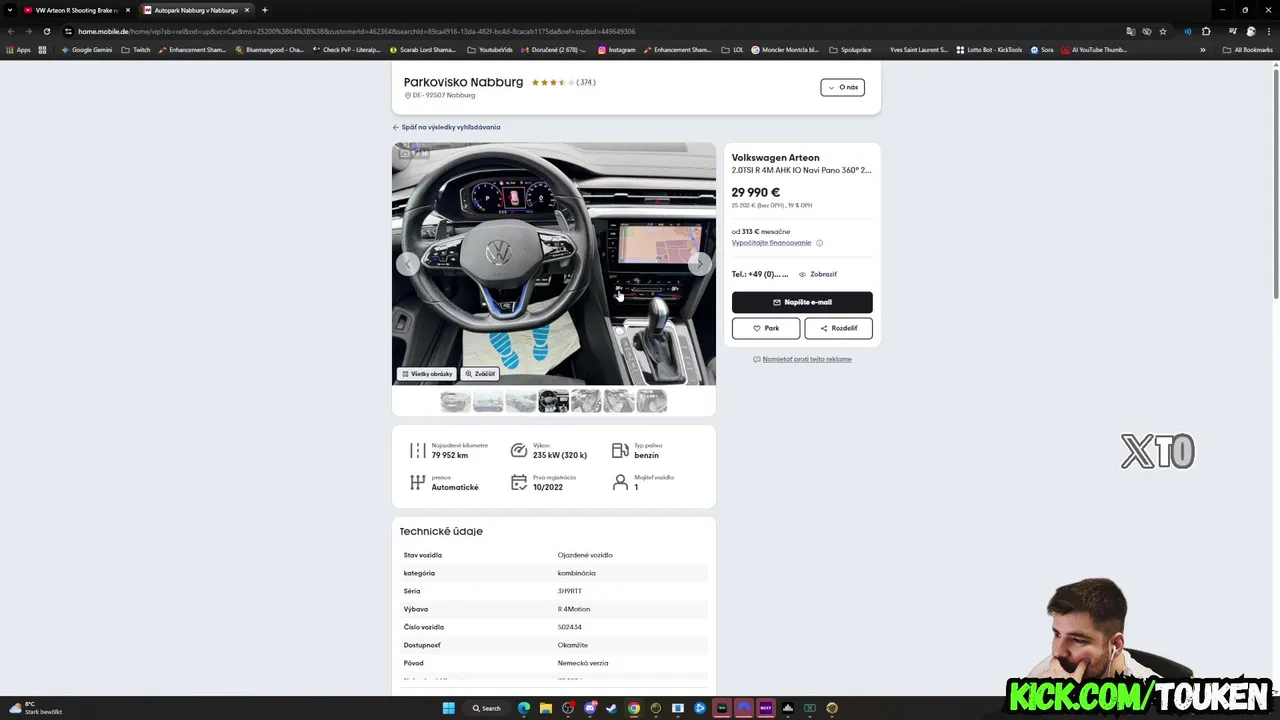Click price text 29 990 €
This screenshot has width=1280, height=720.
point(755,192)
